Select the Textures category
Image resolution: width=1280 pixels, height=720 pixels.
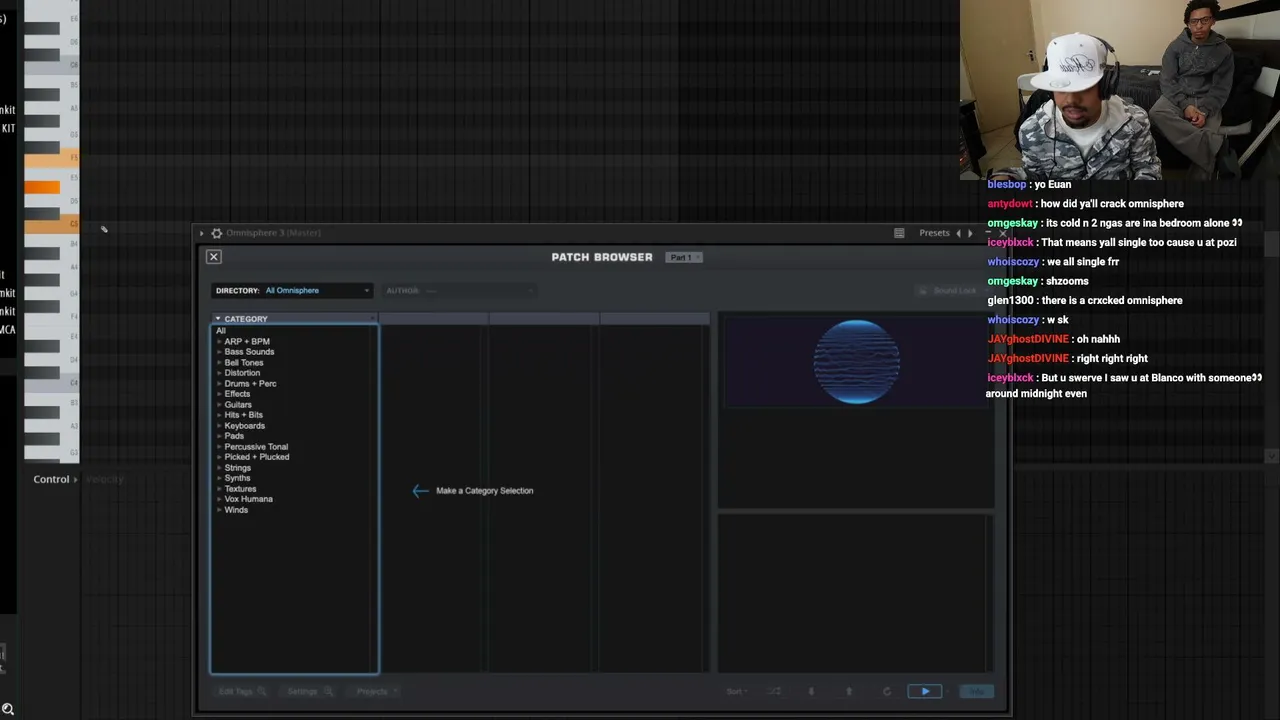point(240,489)
